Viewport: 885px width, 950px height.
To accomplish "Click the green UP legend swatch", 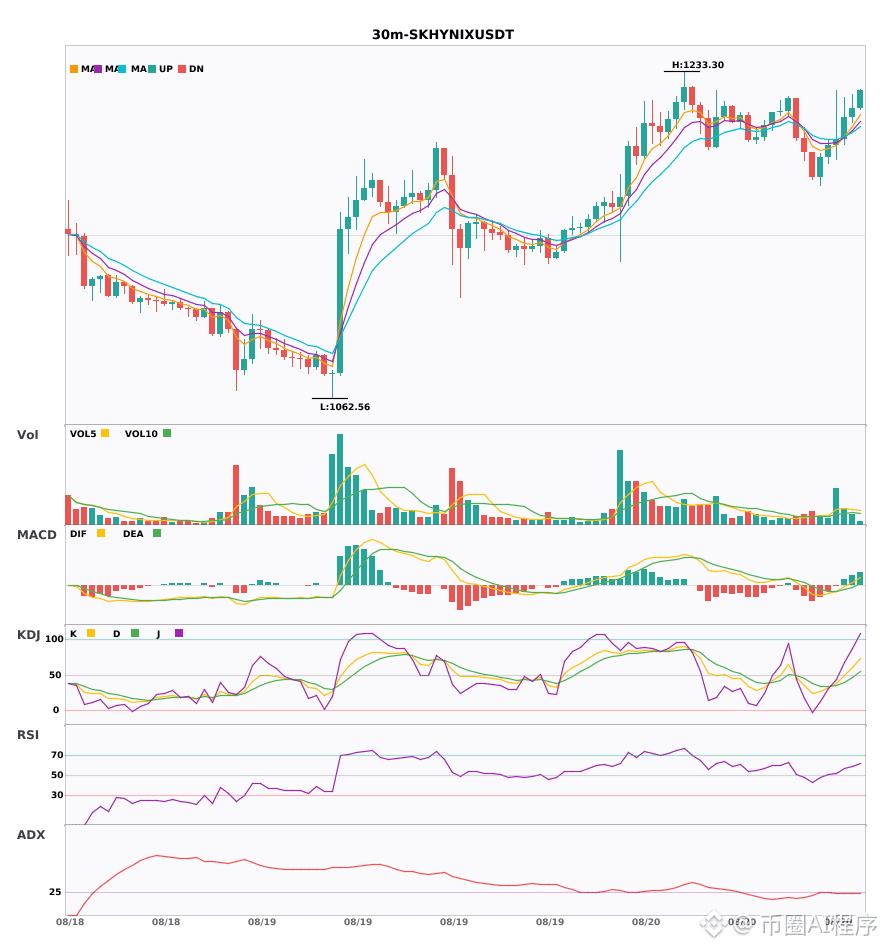I will point(152,69).
